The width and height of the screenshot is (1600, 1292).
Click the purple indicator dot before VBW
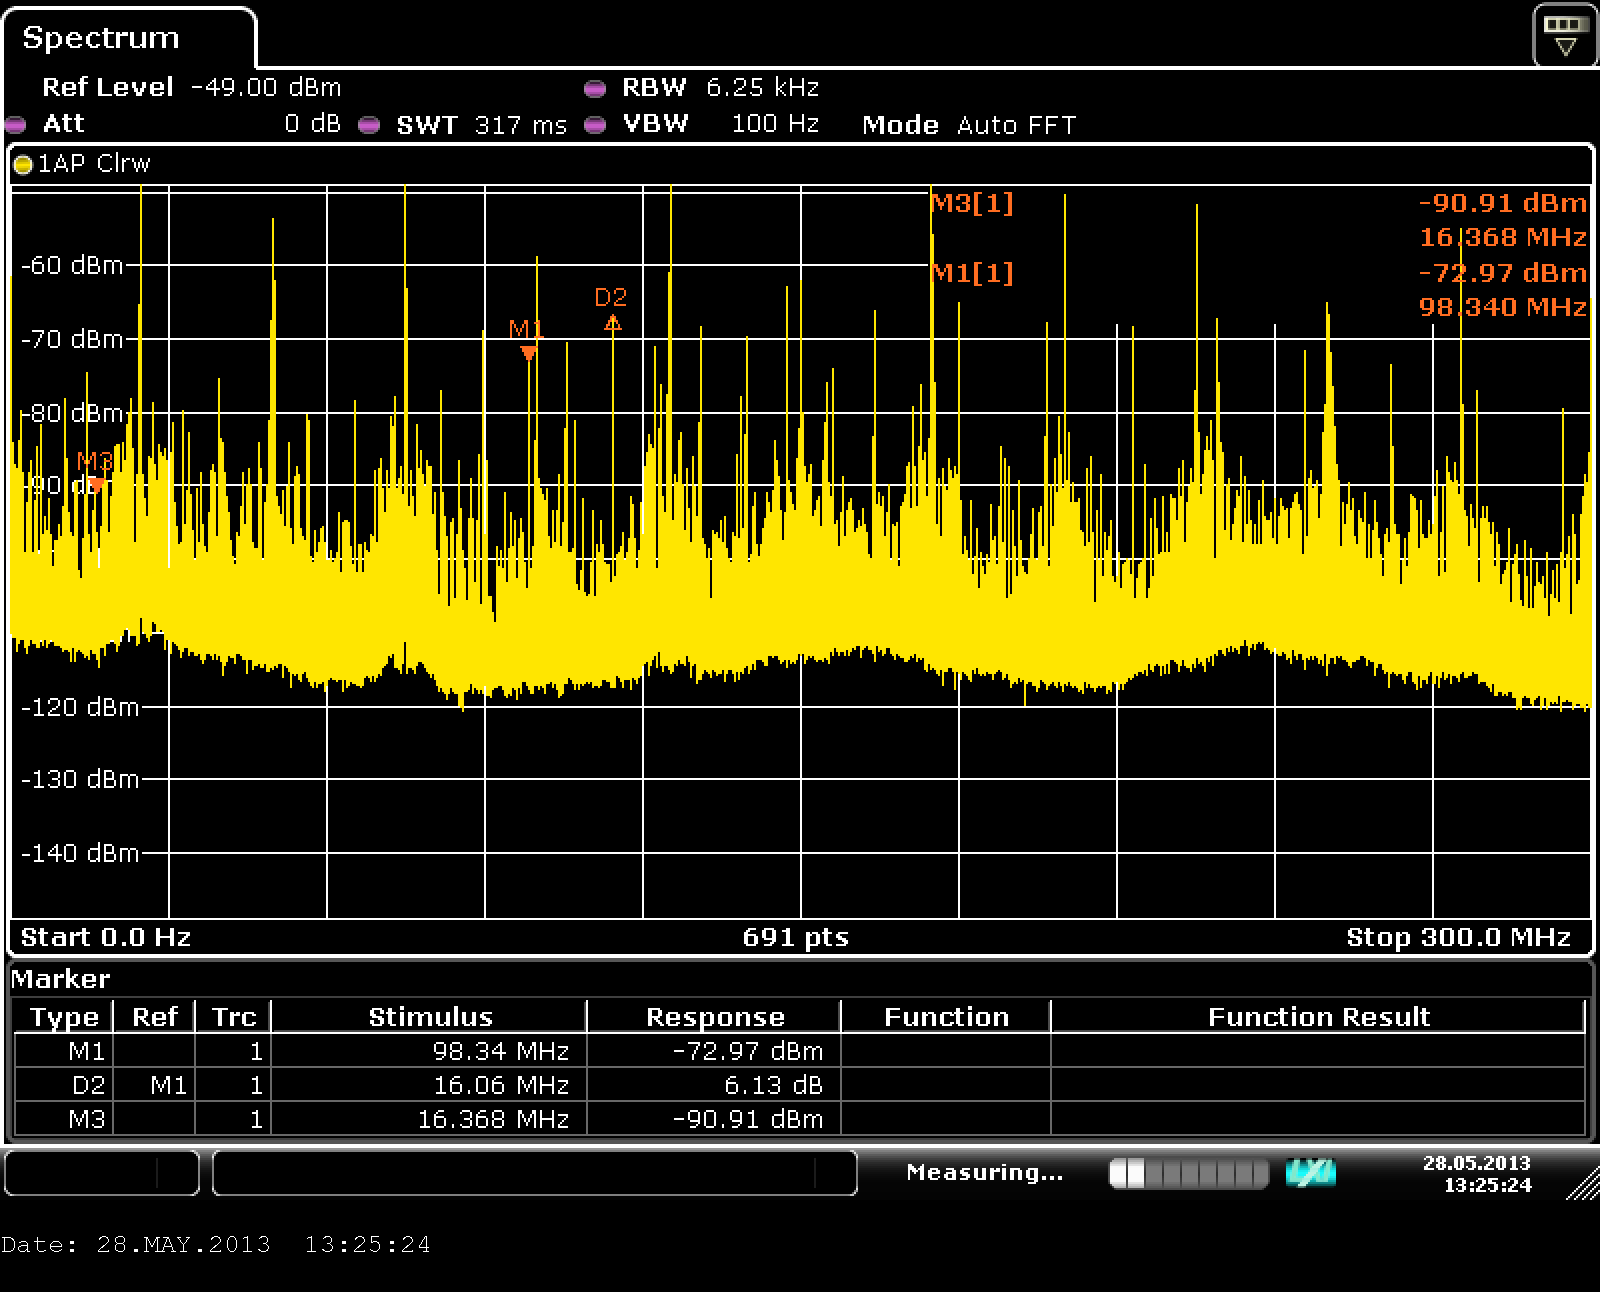[595, 125]
